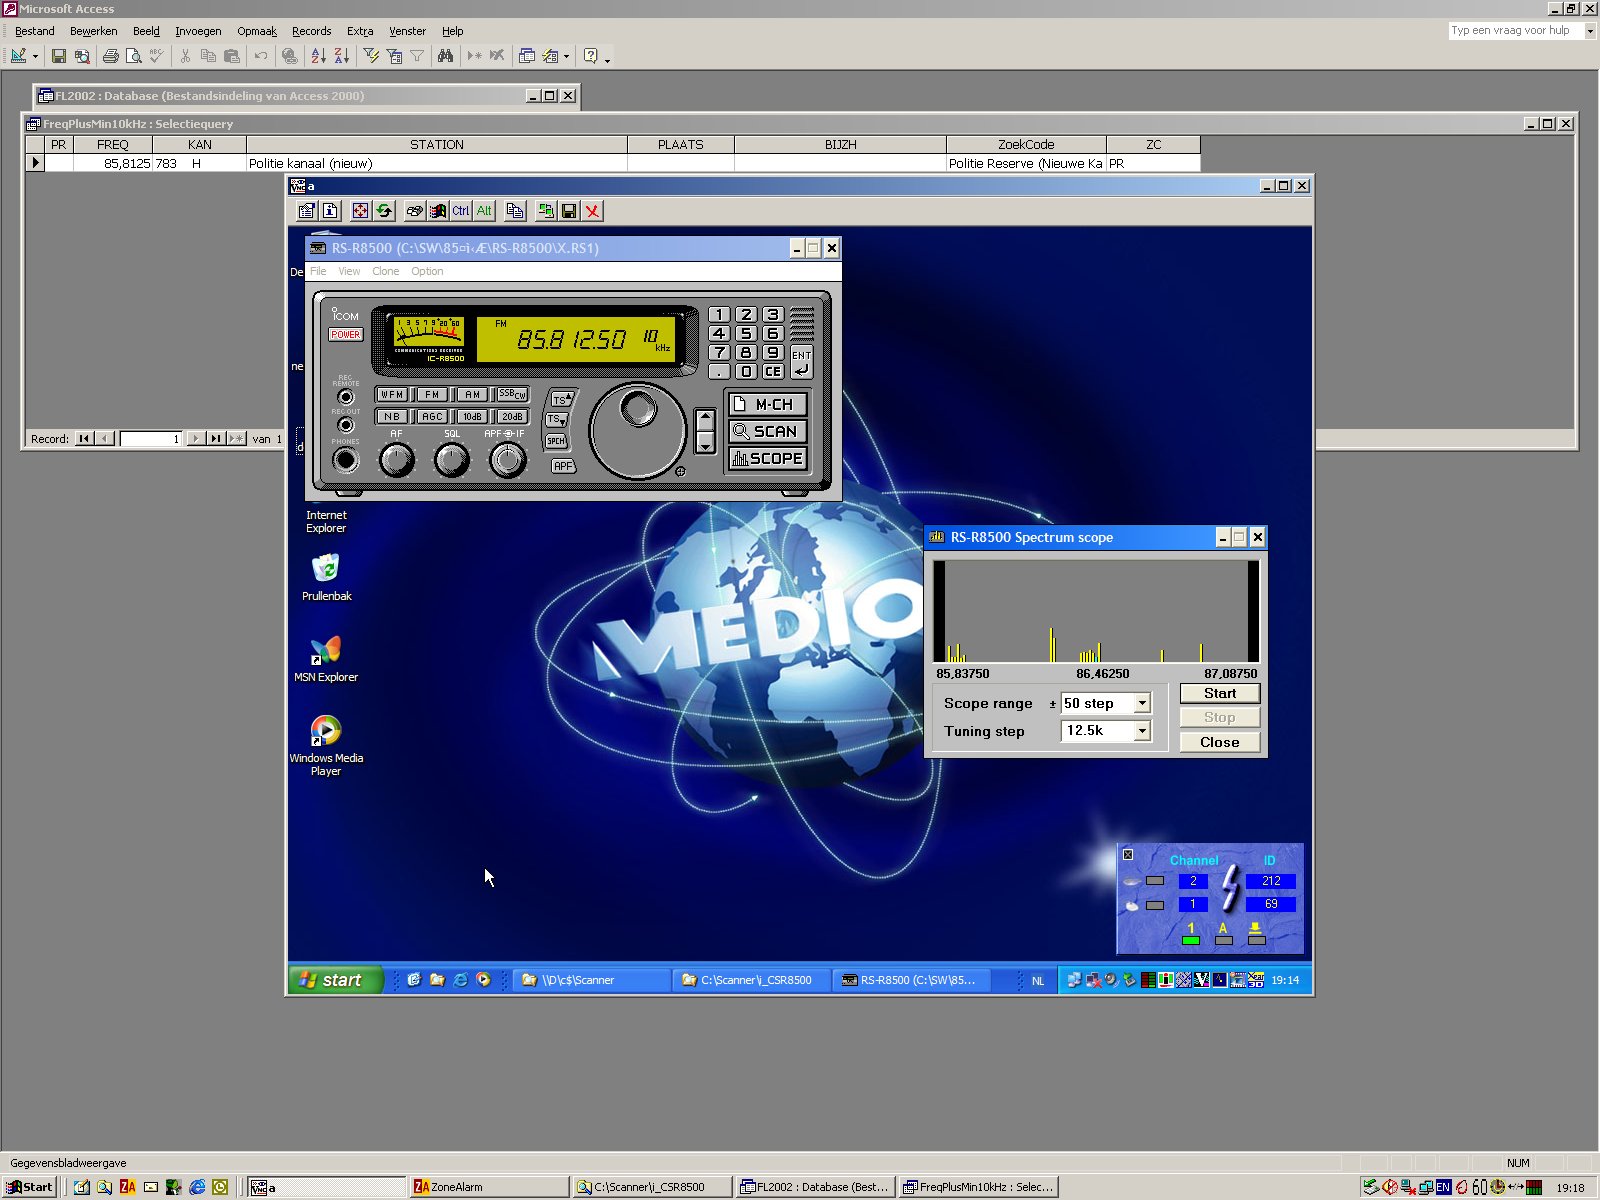Open the Bestand menu
This screenshot has width=1600, height=1200.
click(35, 31)
